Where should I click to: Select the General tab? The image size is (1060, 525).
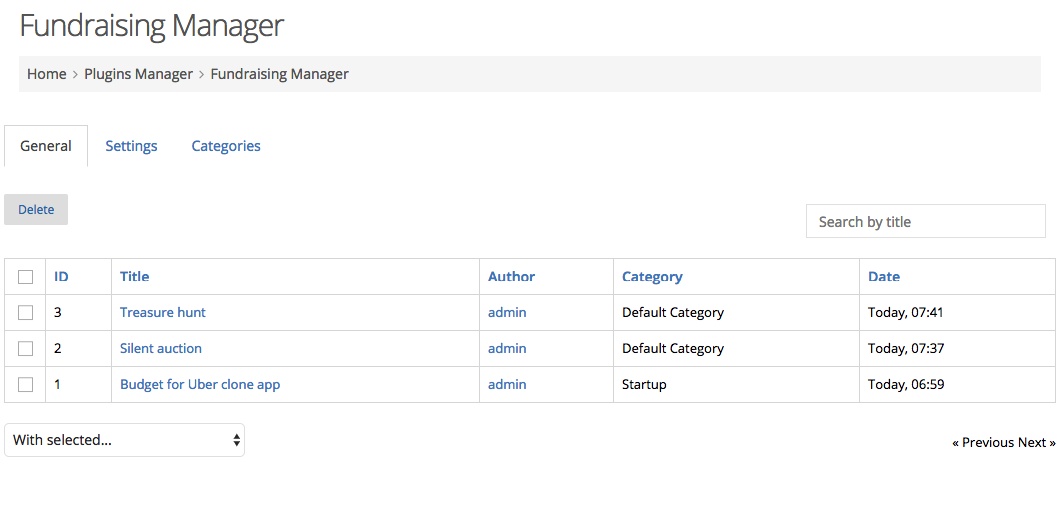click(x=46, y=146)
